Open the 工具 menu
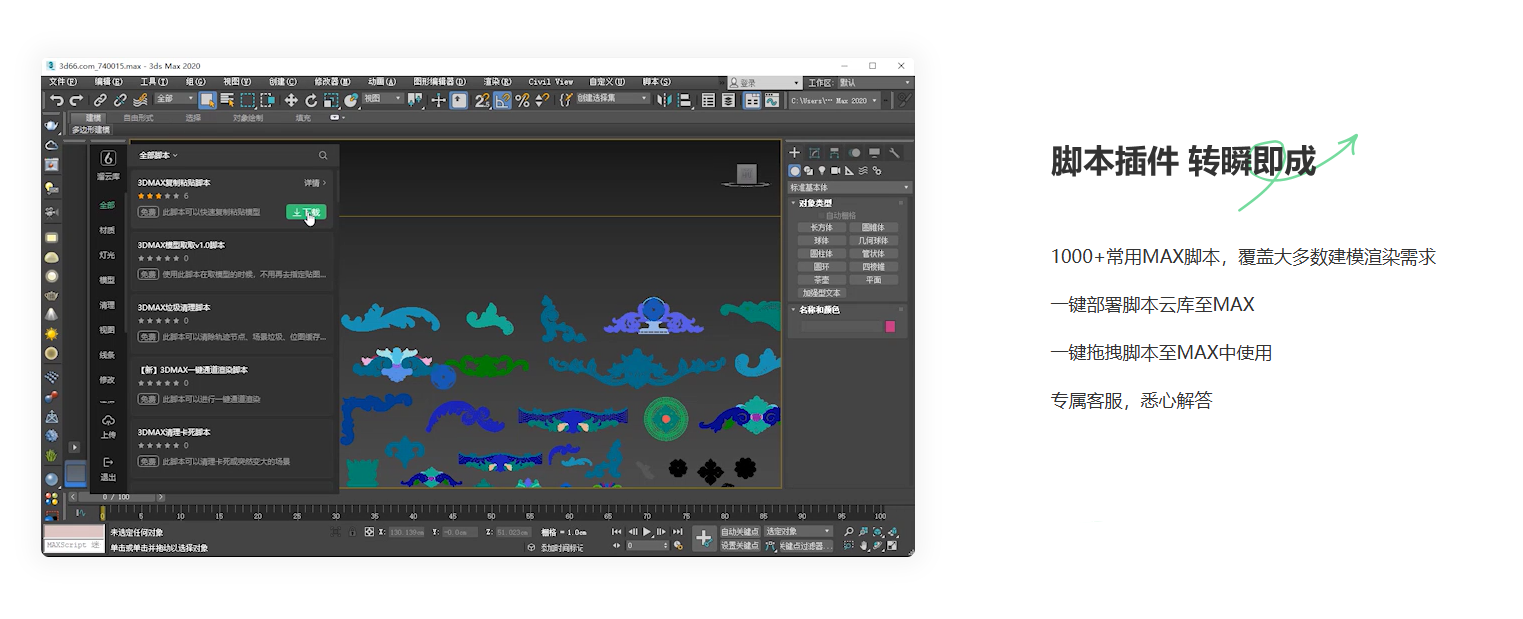This screenshot has width=1523, height=619. [154, 82]
